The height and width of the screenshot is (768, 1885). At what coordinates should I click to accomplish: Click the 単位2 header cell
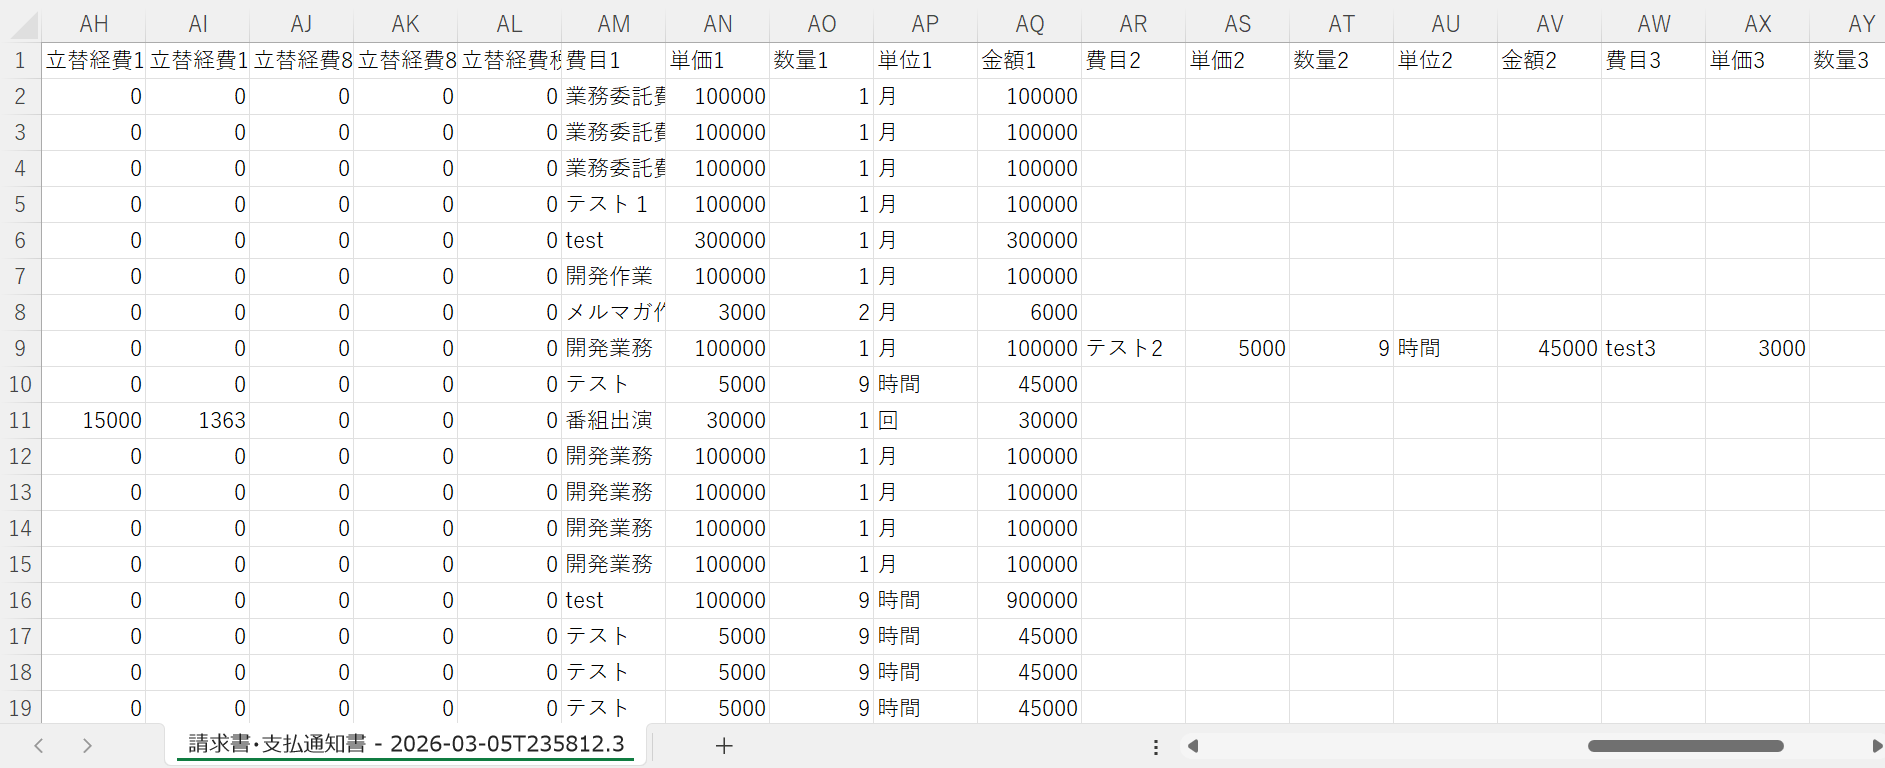pos(1446,60)
